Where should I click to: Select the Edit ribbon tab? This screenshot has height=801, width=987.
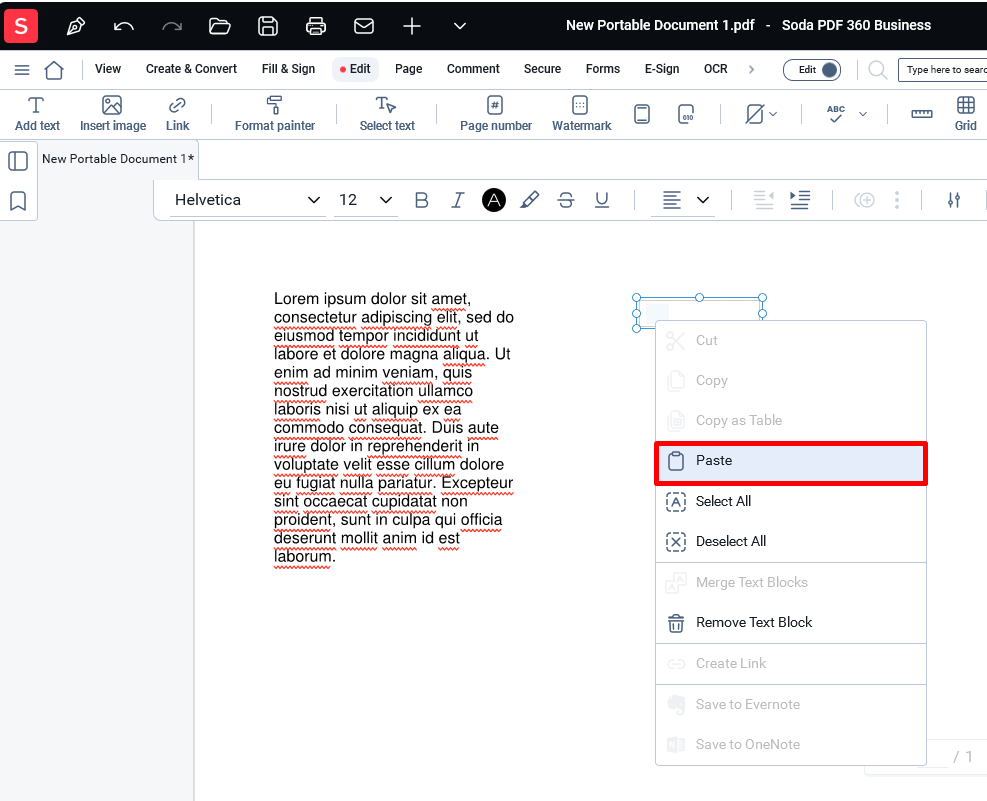pos(356,69)
